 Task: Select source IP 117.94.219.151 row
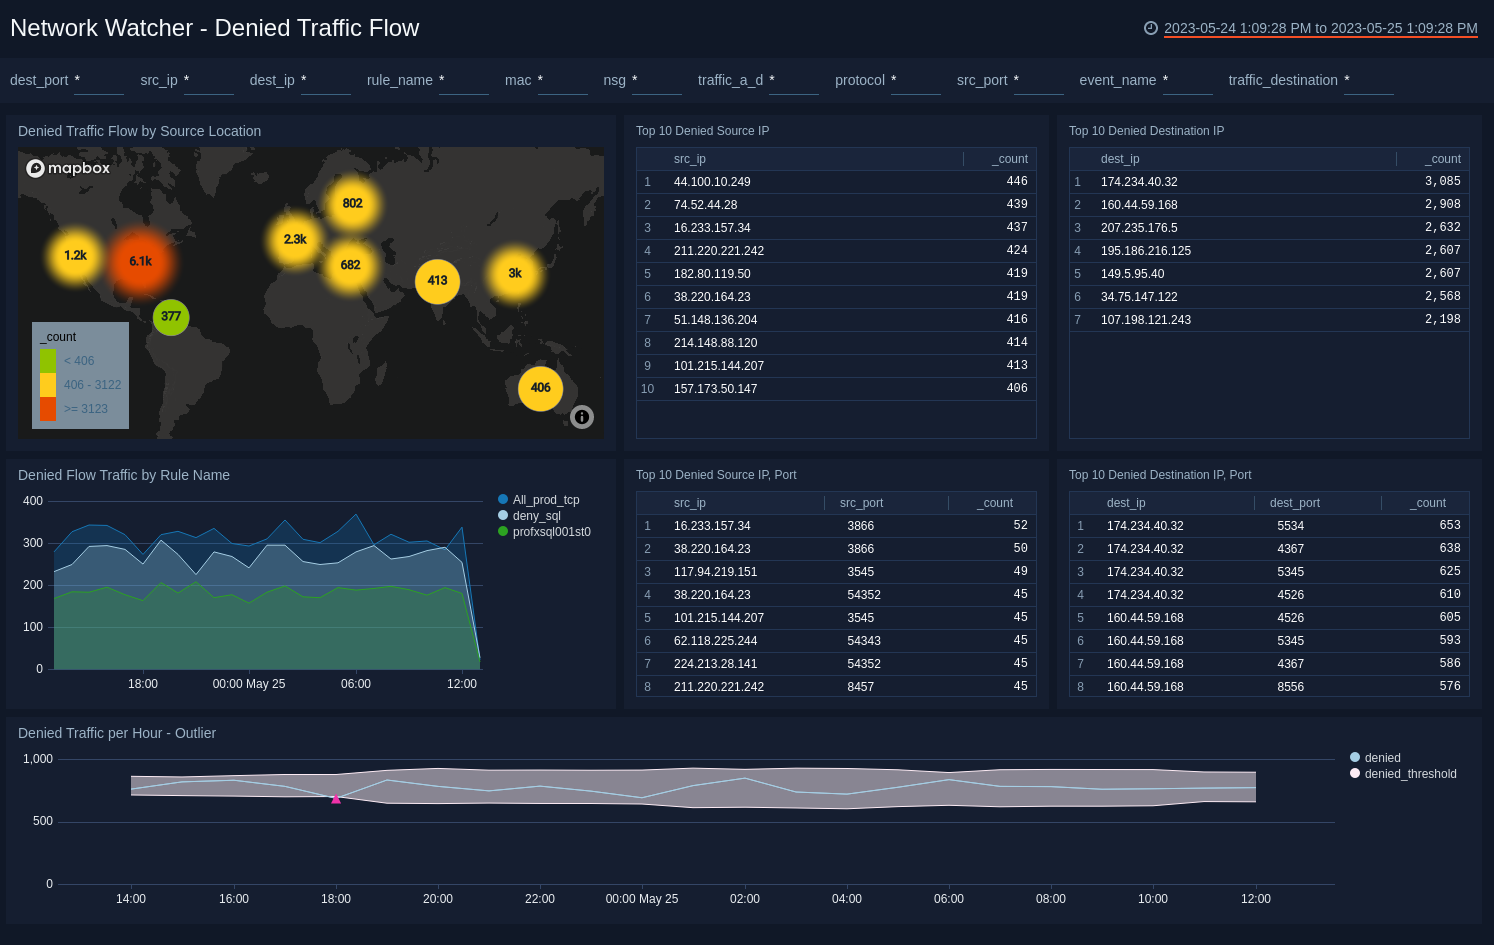(x=836, y=572)
